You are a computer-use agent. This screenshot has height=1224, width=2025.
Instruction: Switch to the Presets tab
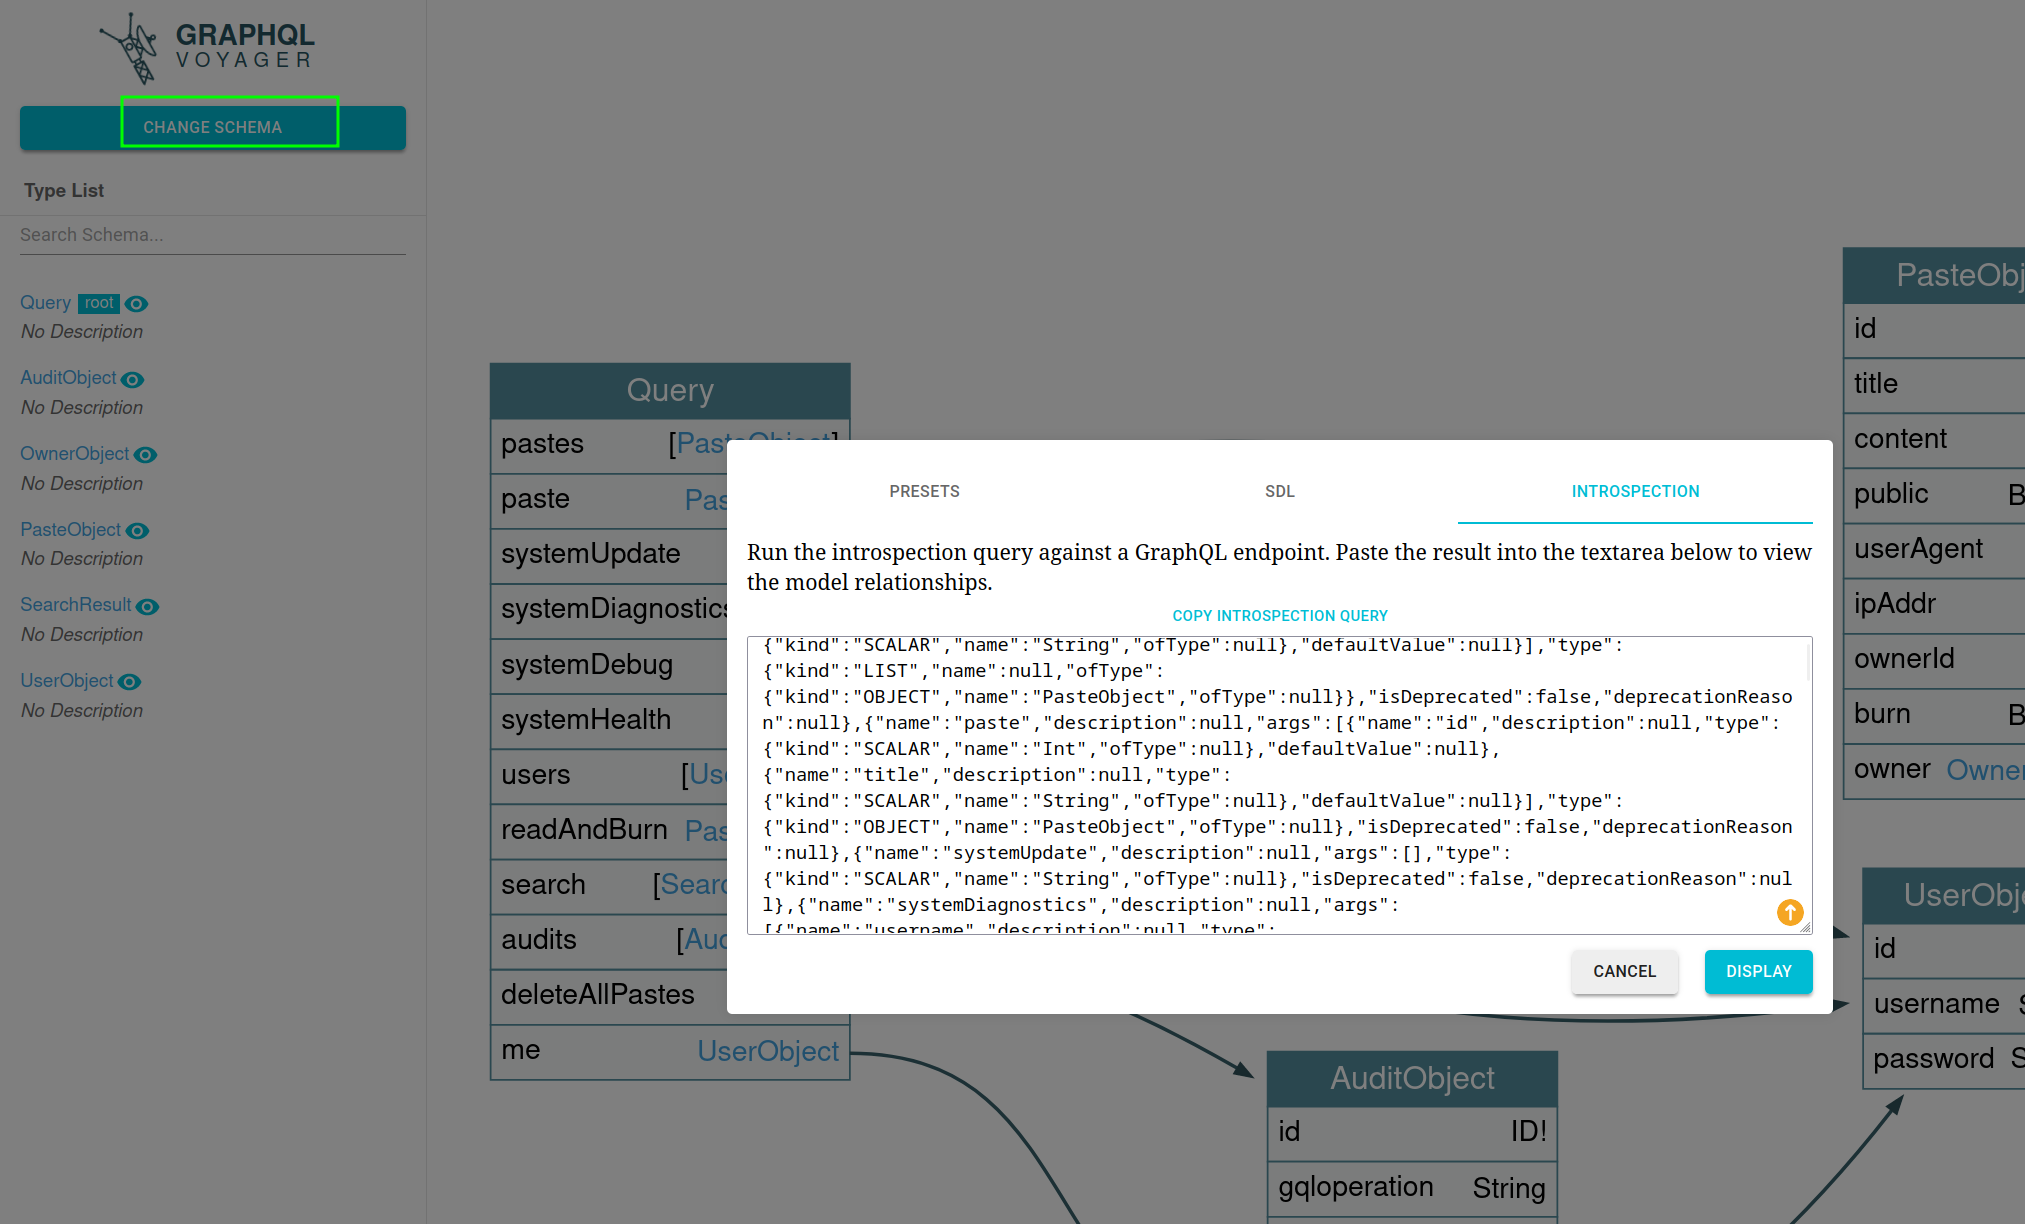click(924, 491)
